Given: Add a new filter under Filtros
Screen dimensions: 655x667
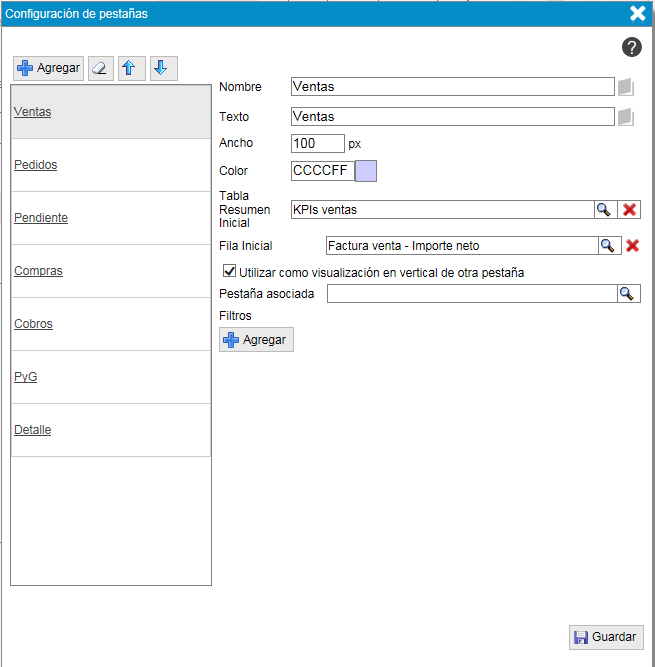Looking at the screenshot, I should click(256, 340).
